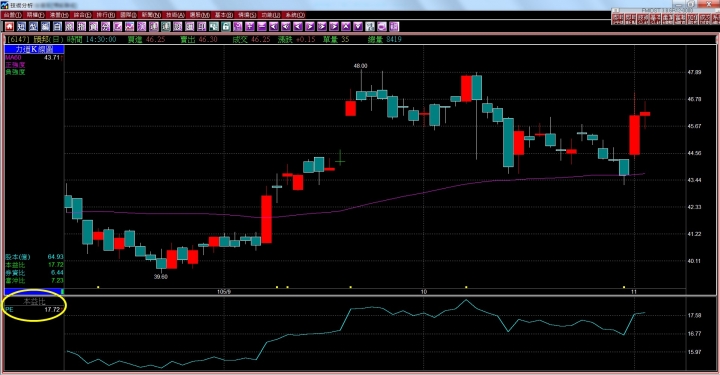Click the month 10 marker on time axis
Image resolution: width=720 pixels, height=375 pixels.
tap(423, 291)
